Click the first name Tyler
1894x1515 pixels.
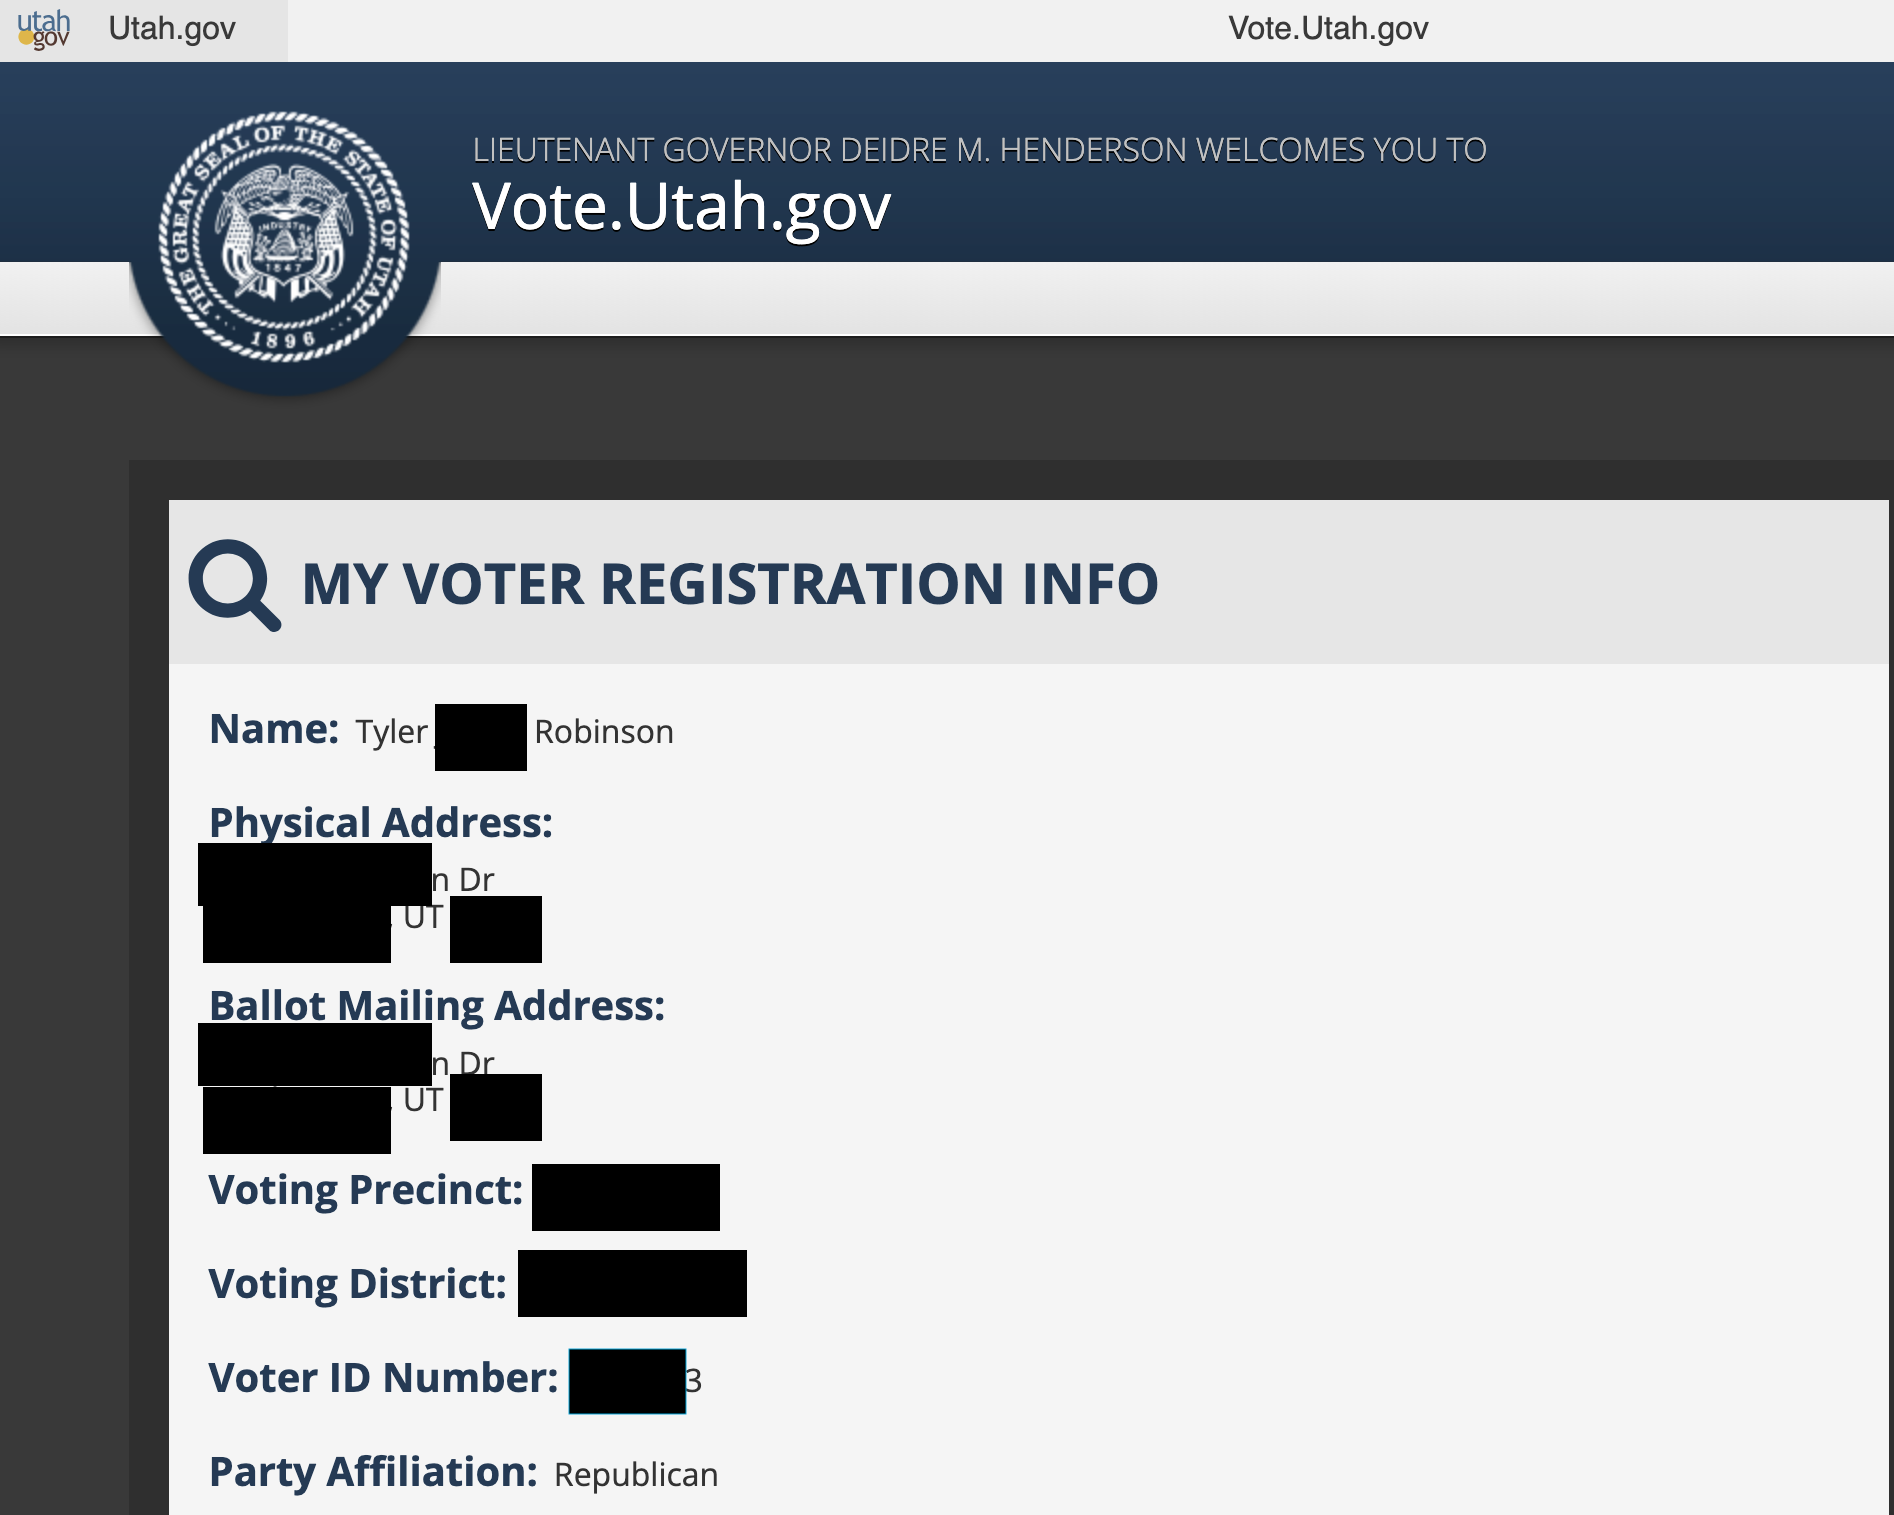pos(391,732)
